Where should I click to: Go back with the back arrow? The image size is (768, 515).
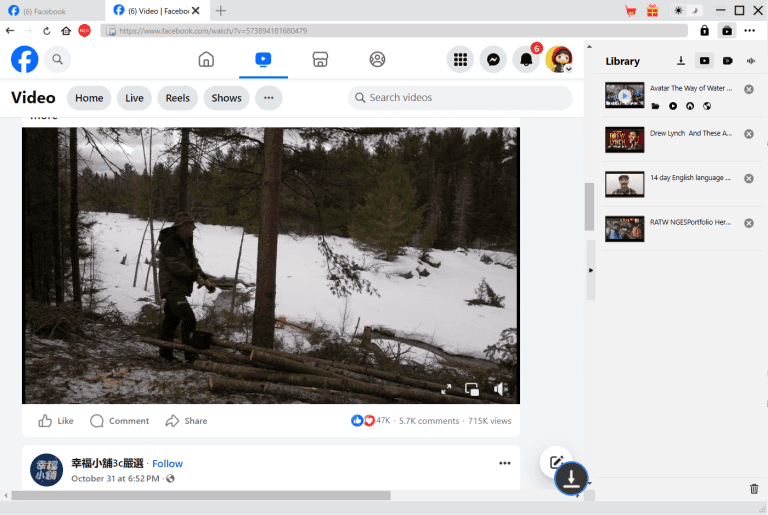10,31
